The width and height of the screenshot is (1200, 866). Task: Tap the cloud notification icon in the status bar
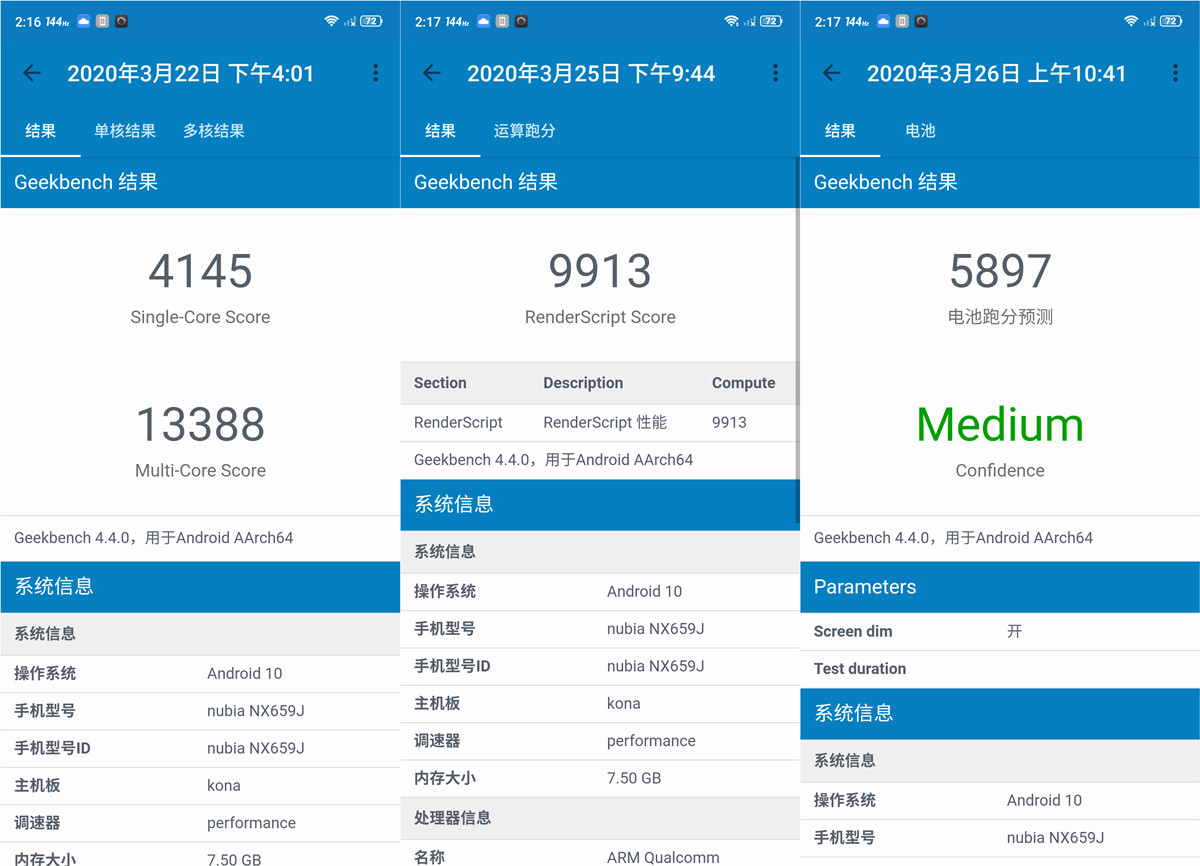(x=85, y=19)
